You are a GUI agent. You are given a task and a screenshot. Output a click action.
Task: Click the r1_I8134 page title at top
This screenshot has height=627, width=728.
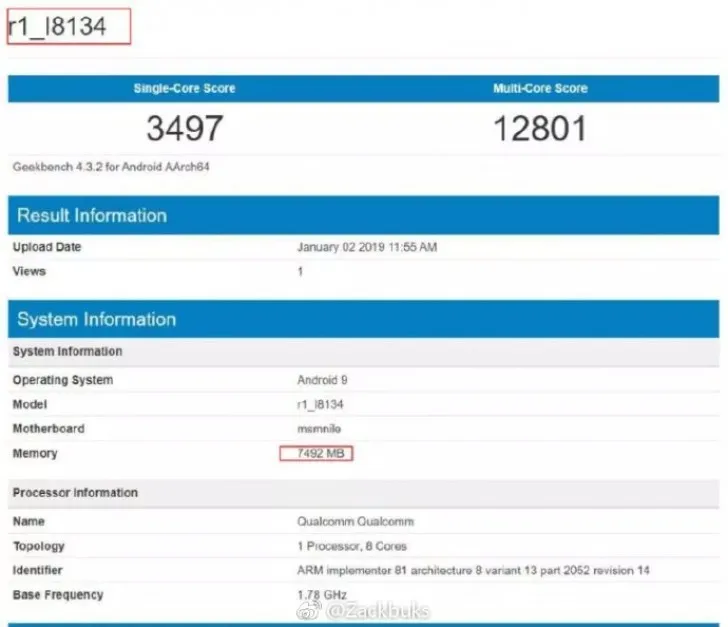58,27
